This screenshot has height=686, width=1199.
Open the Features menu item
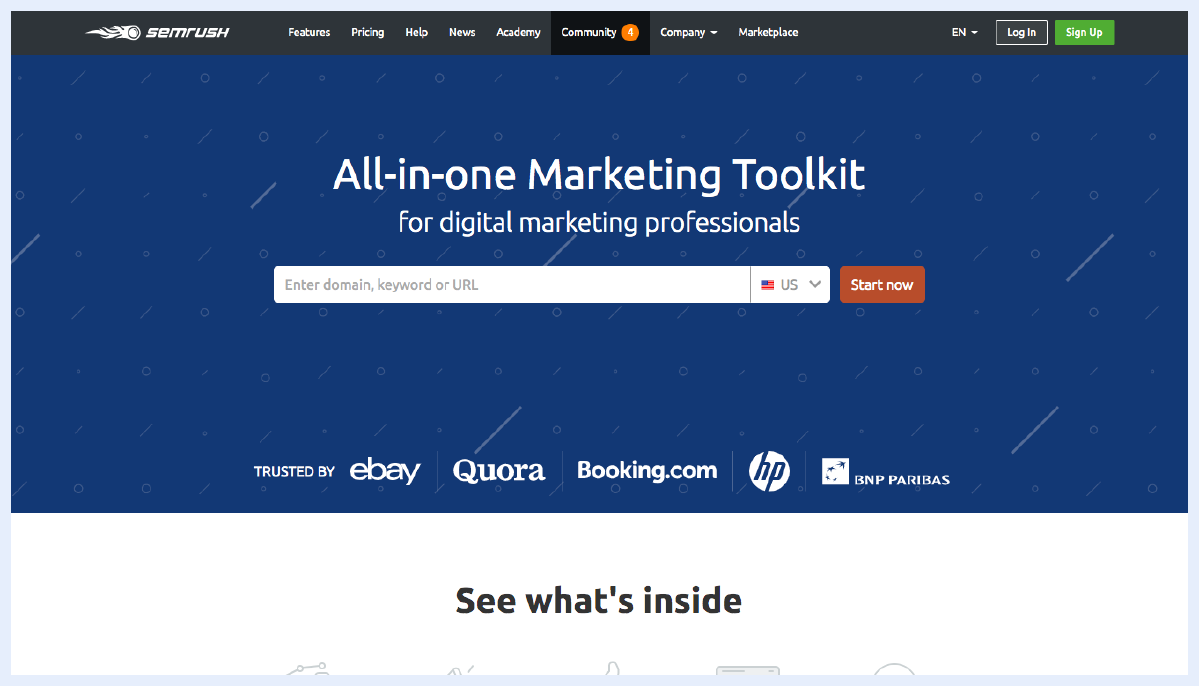(309, 32)
